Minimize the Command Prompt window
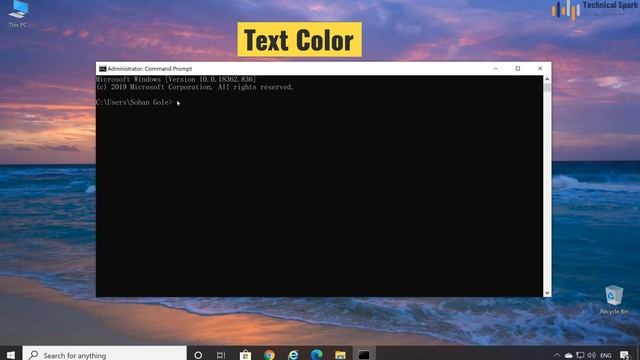Viewport: 640px width, 360px height. 496,69
